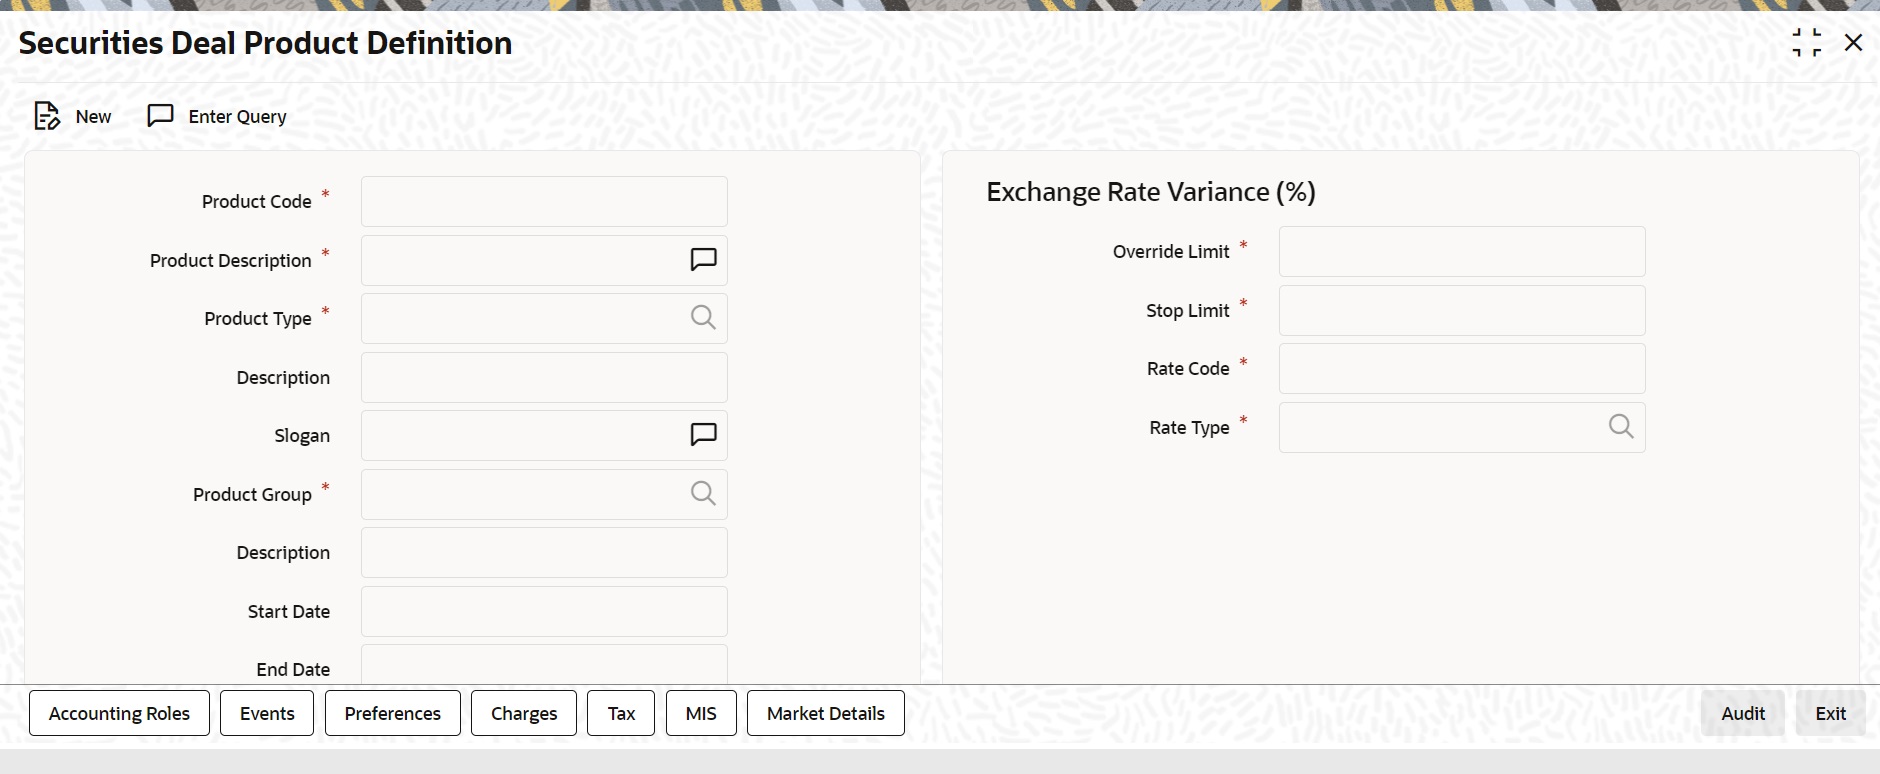This screenshot has width=1880, height=774.
Task: Open the Charges tab
Action: click(x=524, y=713)
